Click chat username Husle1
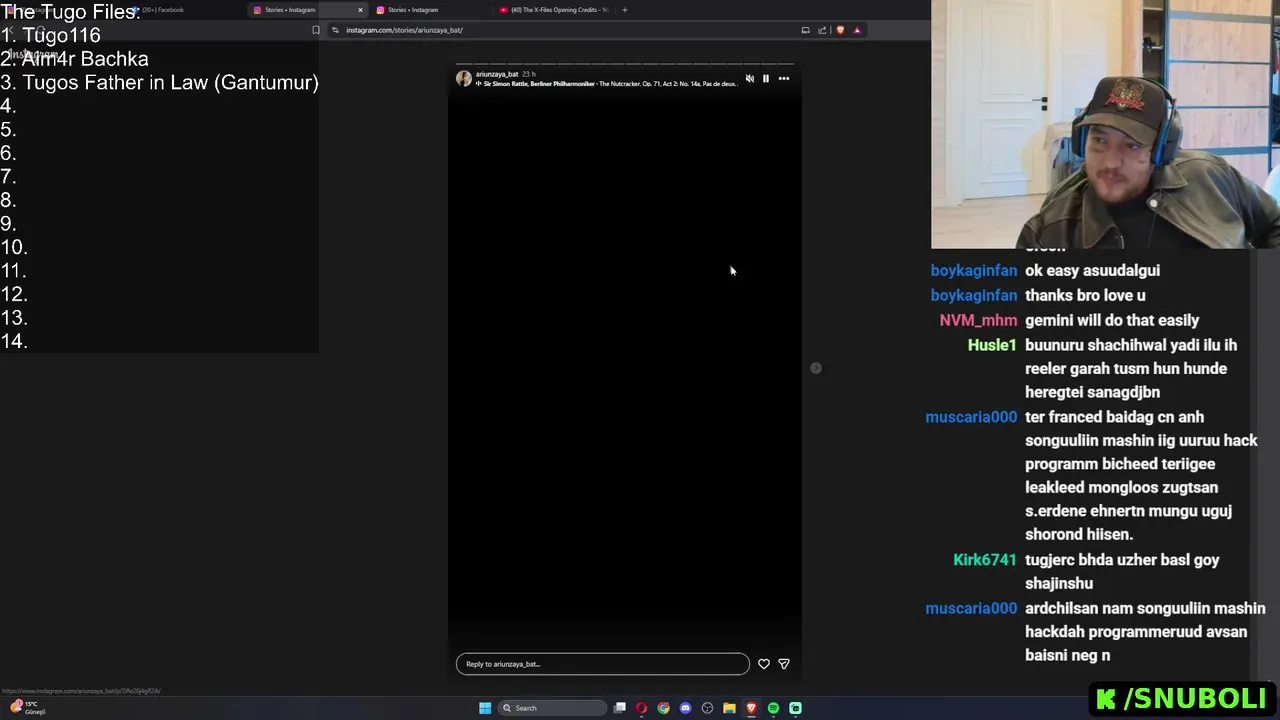The width and height of the screenshot is (1280, 720). point(992,345)
